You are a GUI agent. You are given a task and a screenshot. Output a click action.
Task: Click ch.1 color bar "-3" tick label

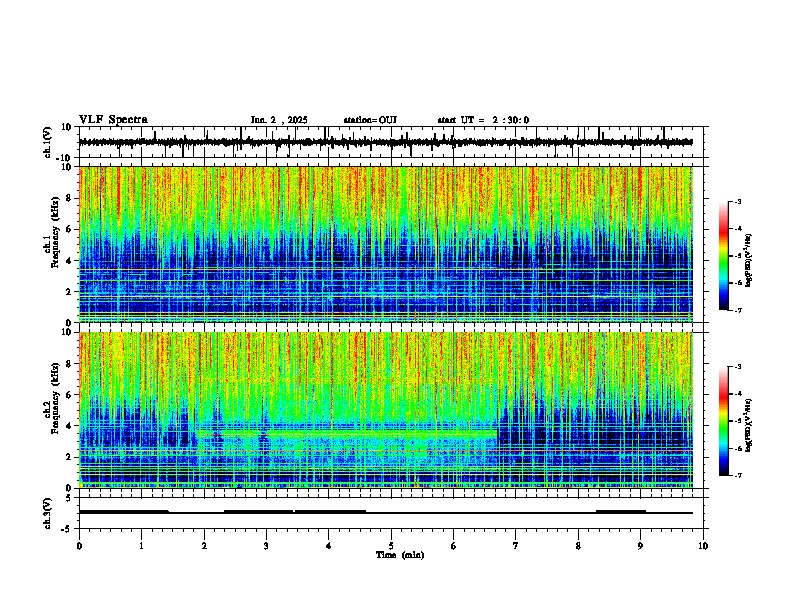coord(737,202)
